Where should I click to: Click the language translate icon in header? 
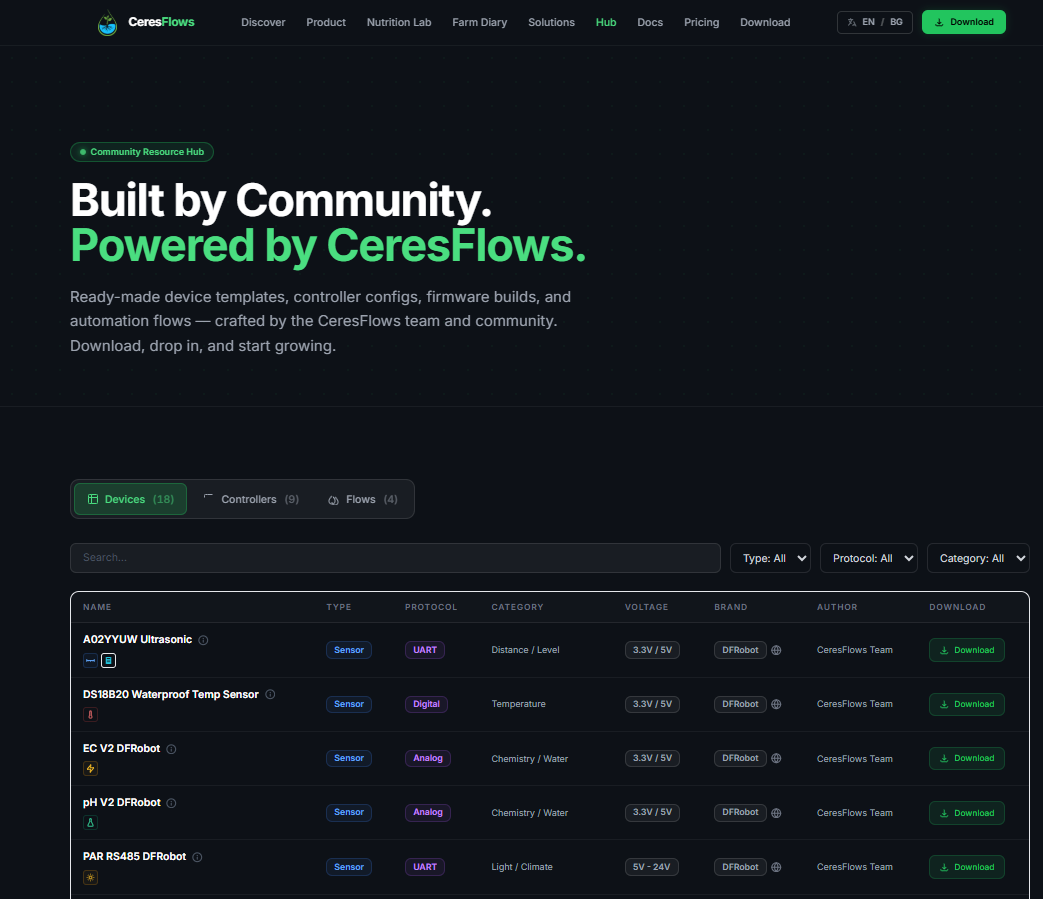point(851,22)
